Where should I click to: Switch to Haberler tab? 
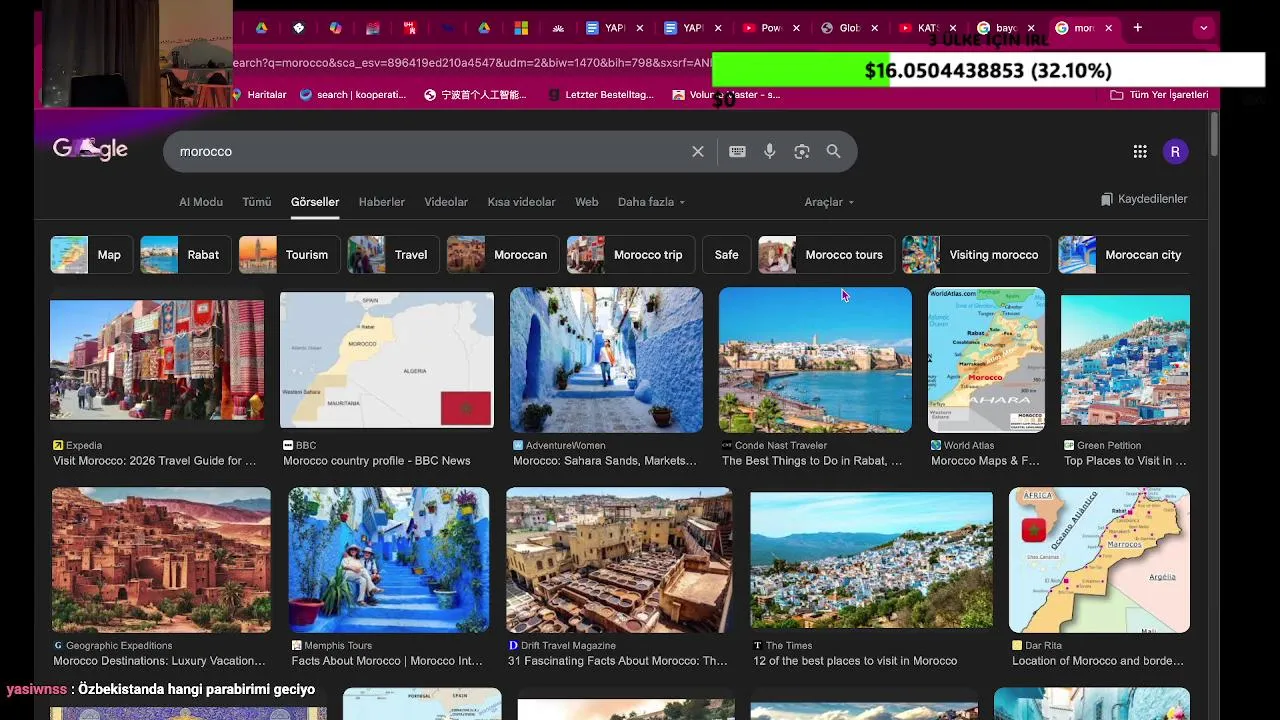click(x=382, y=202)
